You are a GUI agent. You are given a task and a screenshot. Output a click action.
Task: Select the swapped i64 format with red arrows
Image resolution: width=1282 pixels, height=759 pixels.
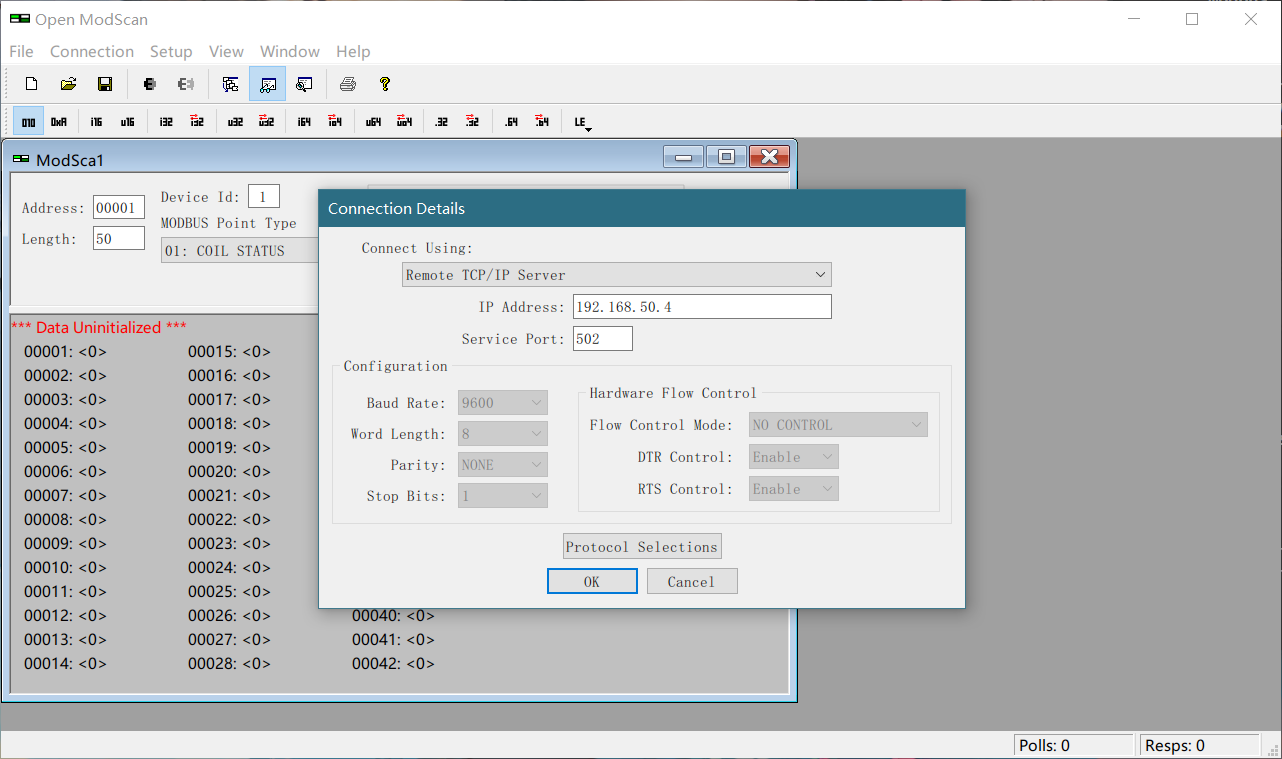tap(335, 122)
